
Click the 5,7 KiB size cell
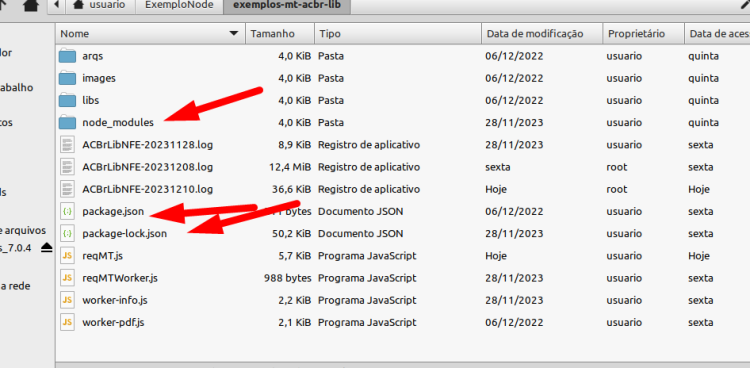pyautogui.click(x=295, y=256)
